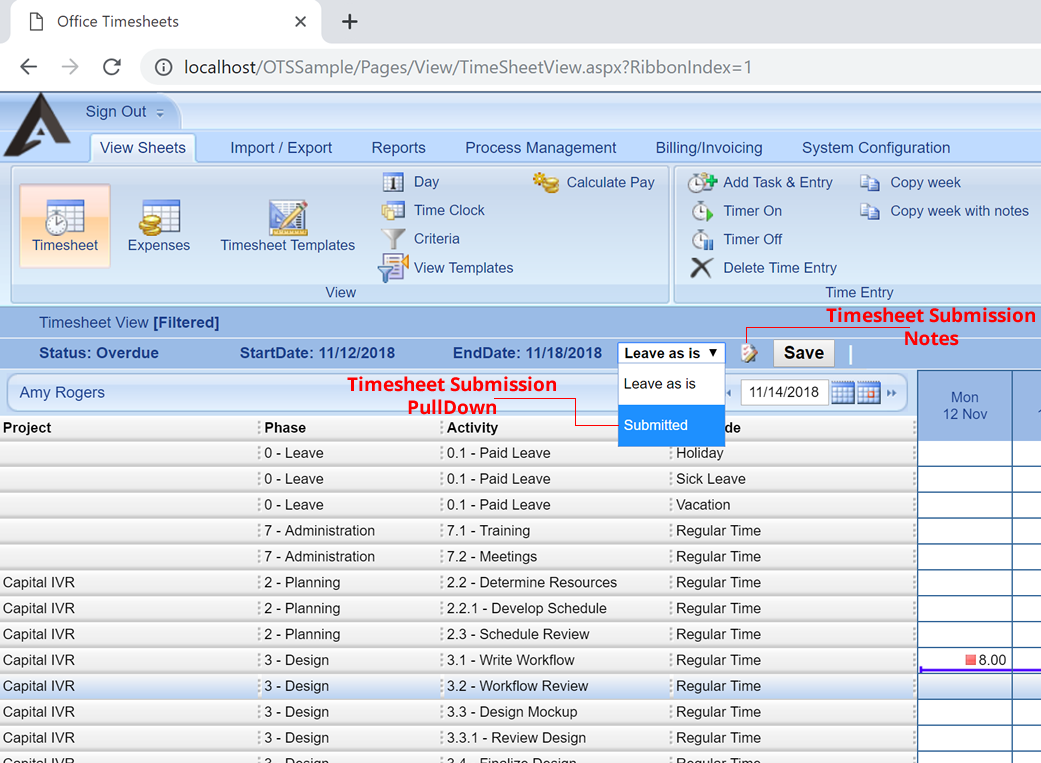Expand the Sign Out dropdown arrow
The width and height of the screenshot is (1041, 763).
point(160,113)
